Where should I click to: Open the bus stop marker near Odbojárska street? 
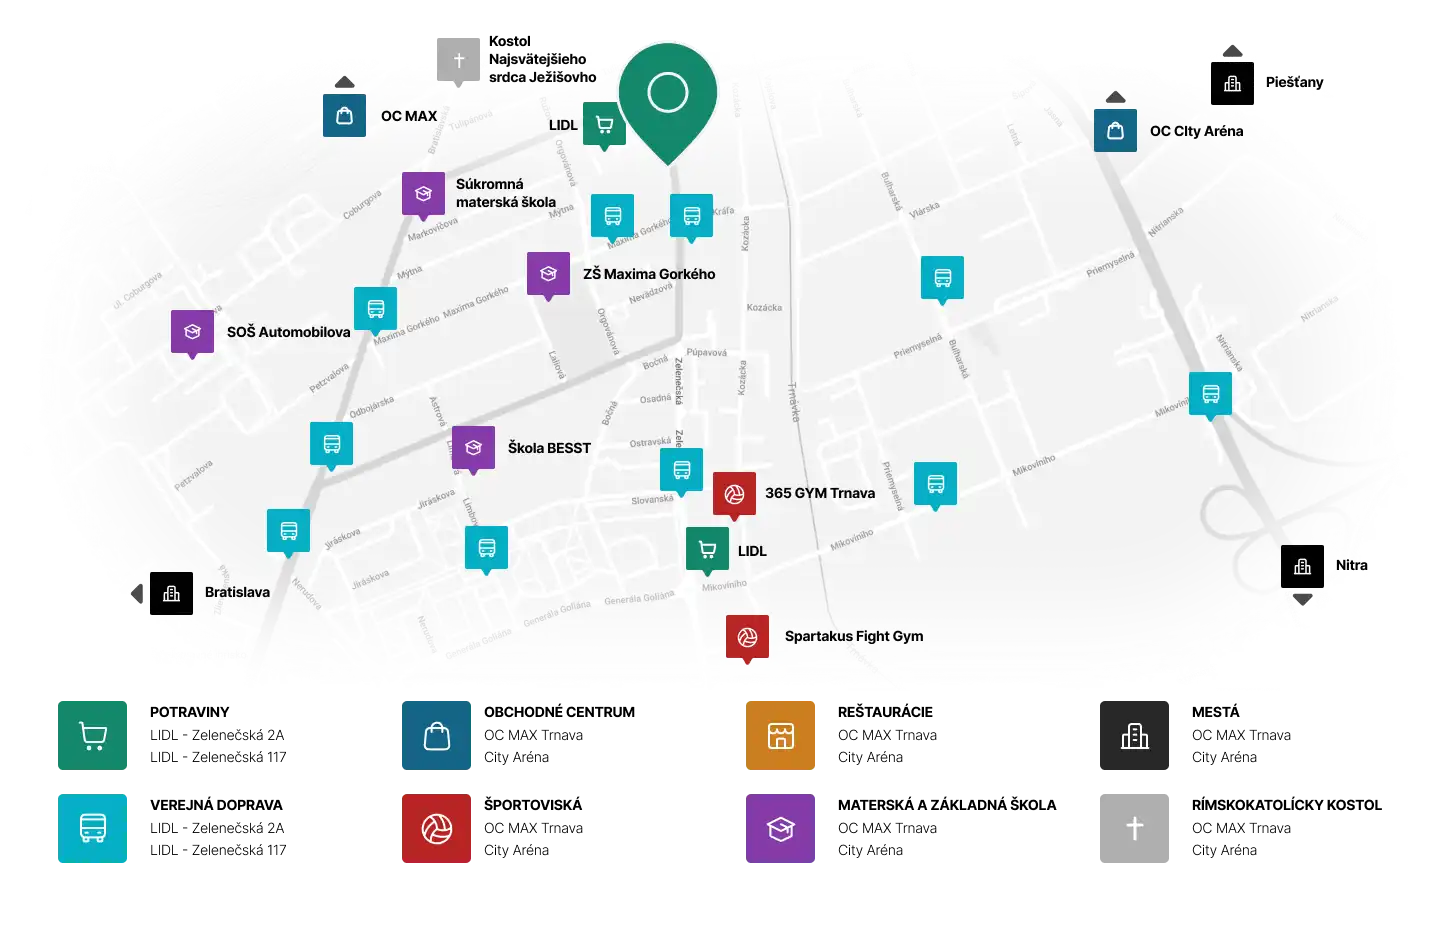(x=331, y=444)
